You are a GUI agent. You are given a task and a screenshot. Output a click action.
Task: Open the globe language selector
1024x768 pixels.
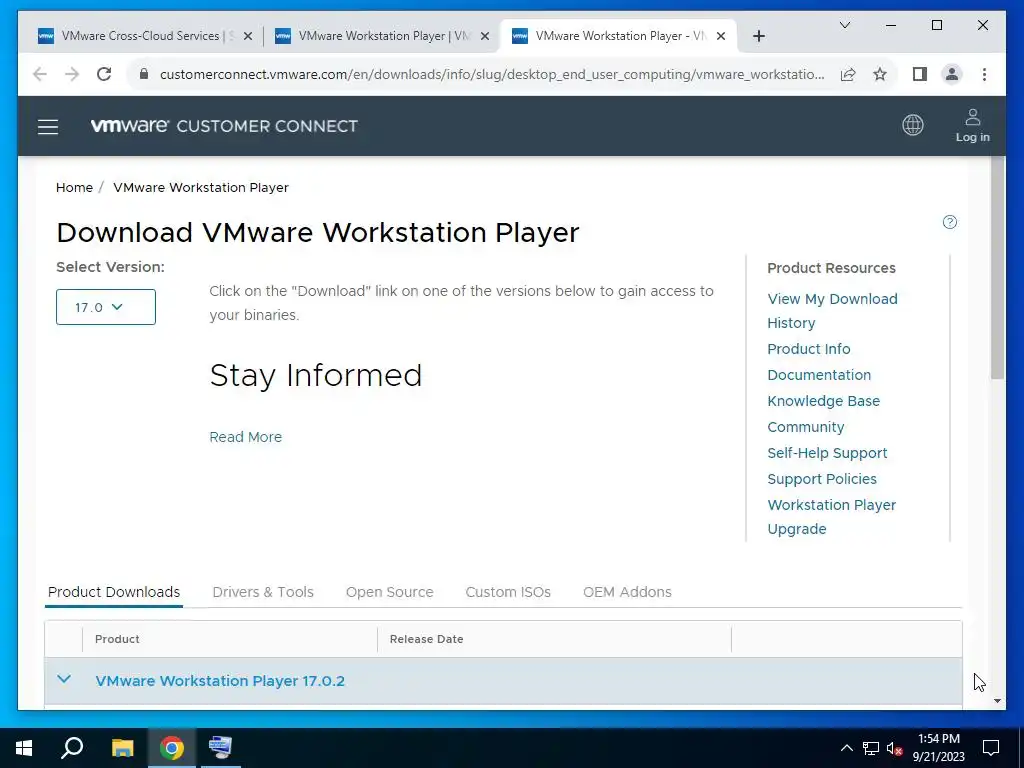tap(912, 125)
